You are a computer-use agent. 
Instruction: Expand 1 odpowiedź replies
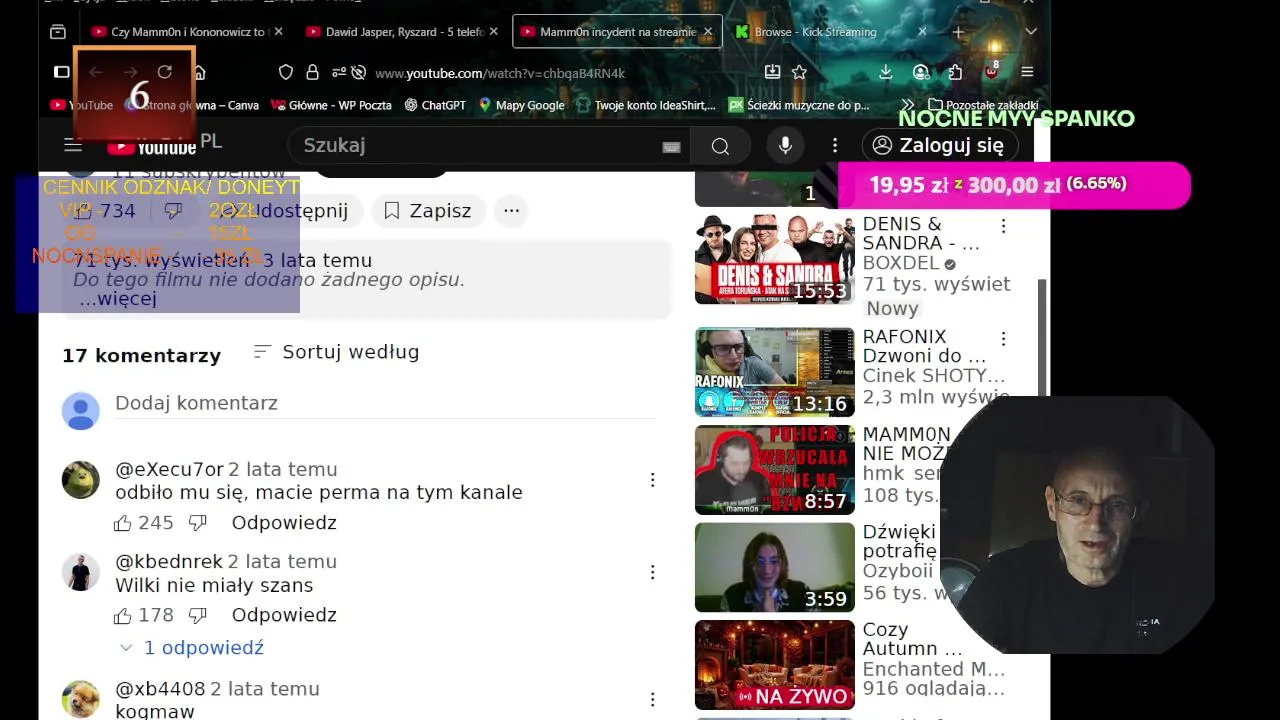pos(191,648)
